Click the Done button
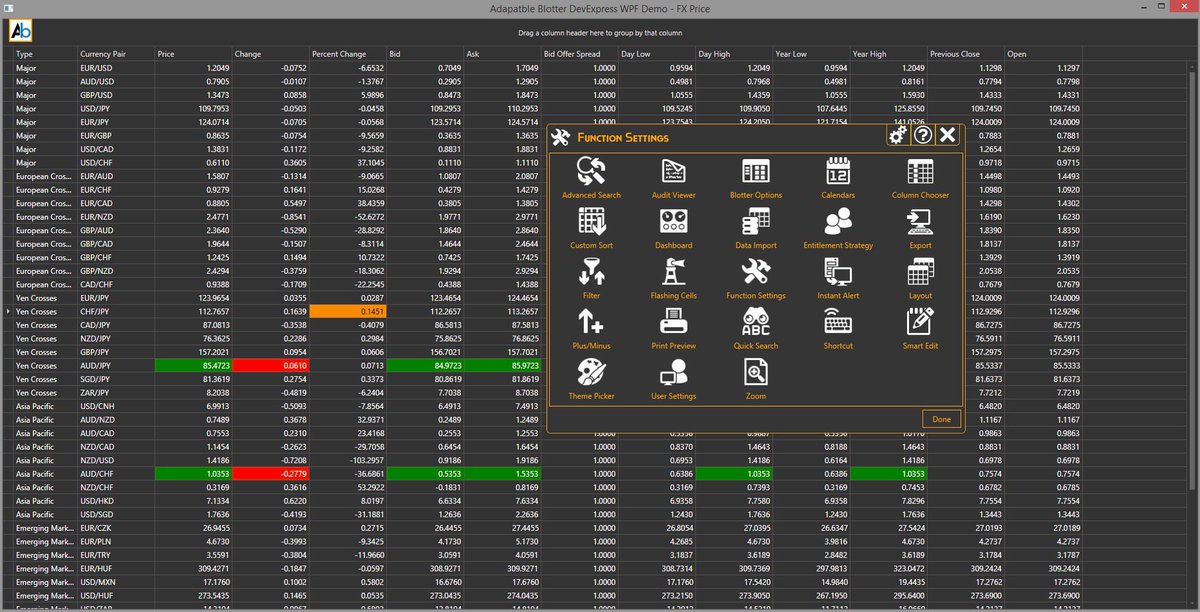Viewport: 1200px width, 612px height. click(941, 419)
